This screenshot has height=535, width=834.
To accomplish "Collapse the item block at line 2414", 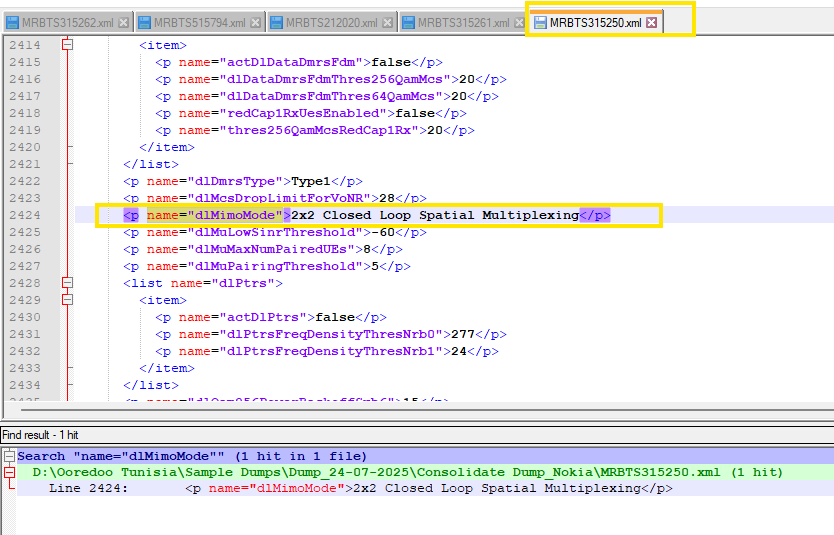I will point(68,45).
